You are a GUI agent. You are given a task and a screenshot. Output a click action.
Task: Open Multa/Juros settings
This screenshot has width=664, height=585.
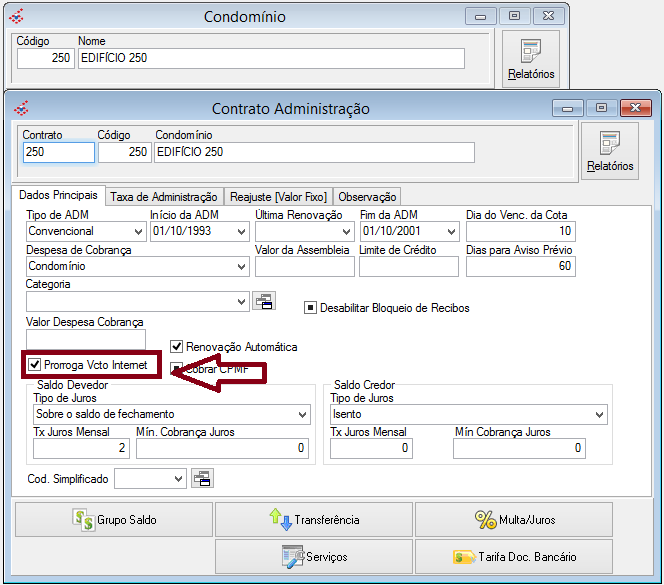513,520
